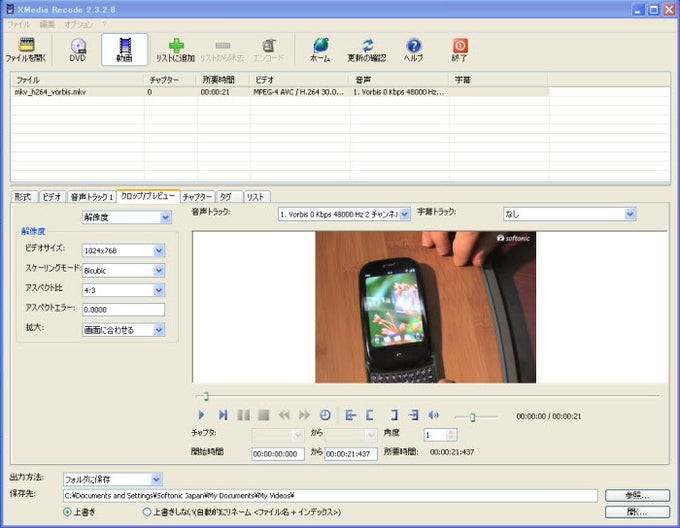This screenshot has height=528, width=680.
Task: Click the end time 00:00:21:437 field
Action: [x=350, y=454]
